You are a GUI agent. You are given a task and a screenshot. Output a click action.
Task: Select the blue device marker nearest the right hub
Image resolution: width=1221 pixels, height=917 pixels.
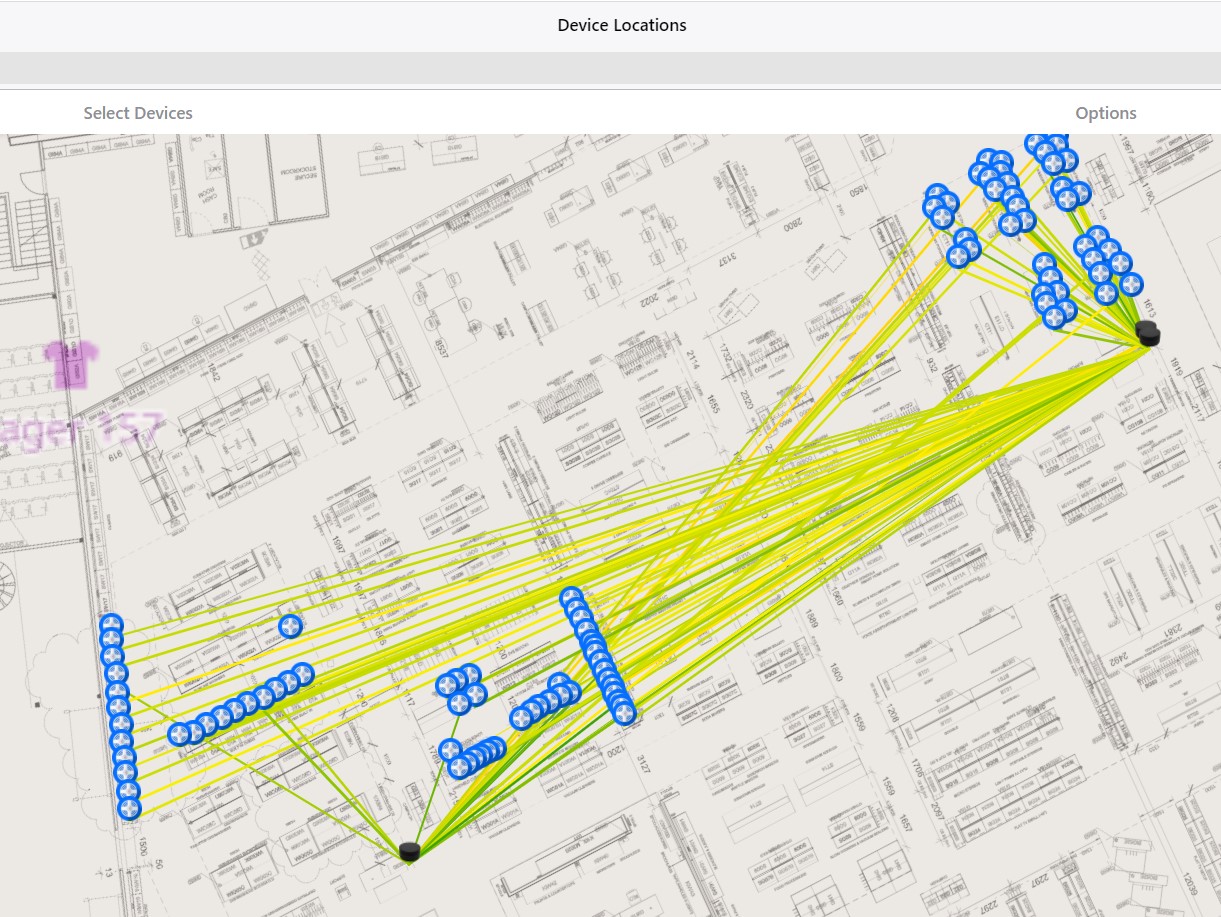point(1131,284)
